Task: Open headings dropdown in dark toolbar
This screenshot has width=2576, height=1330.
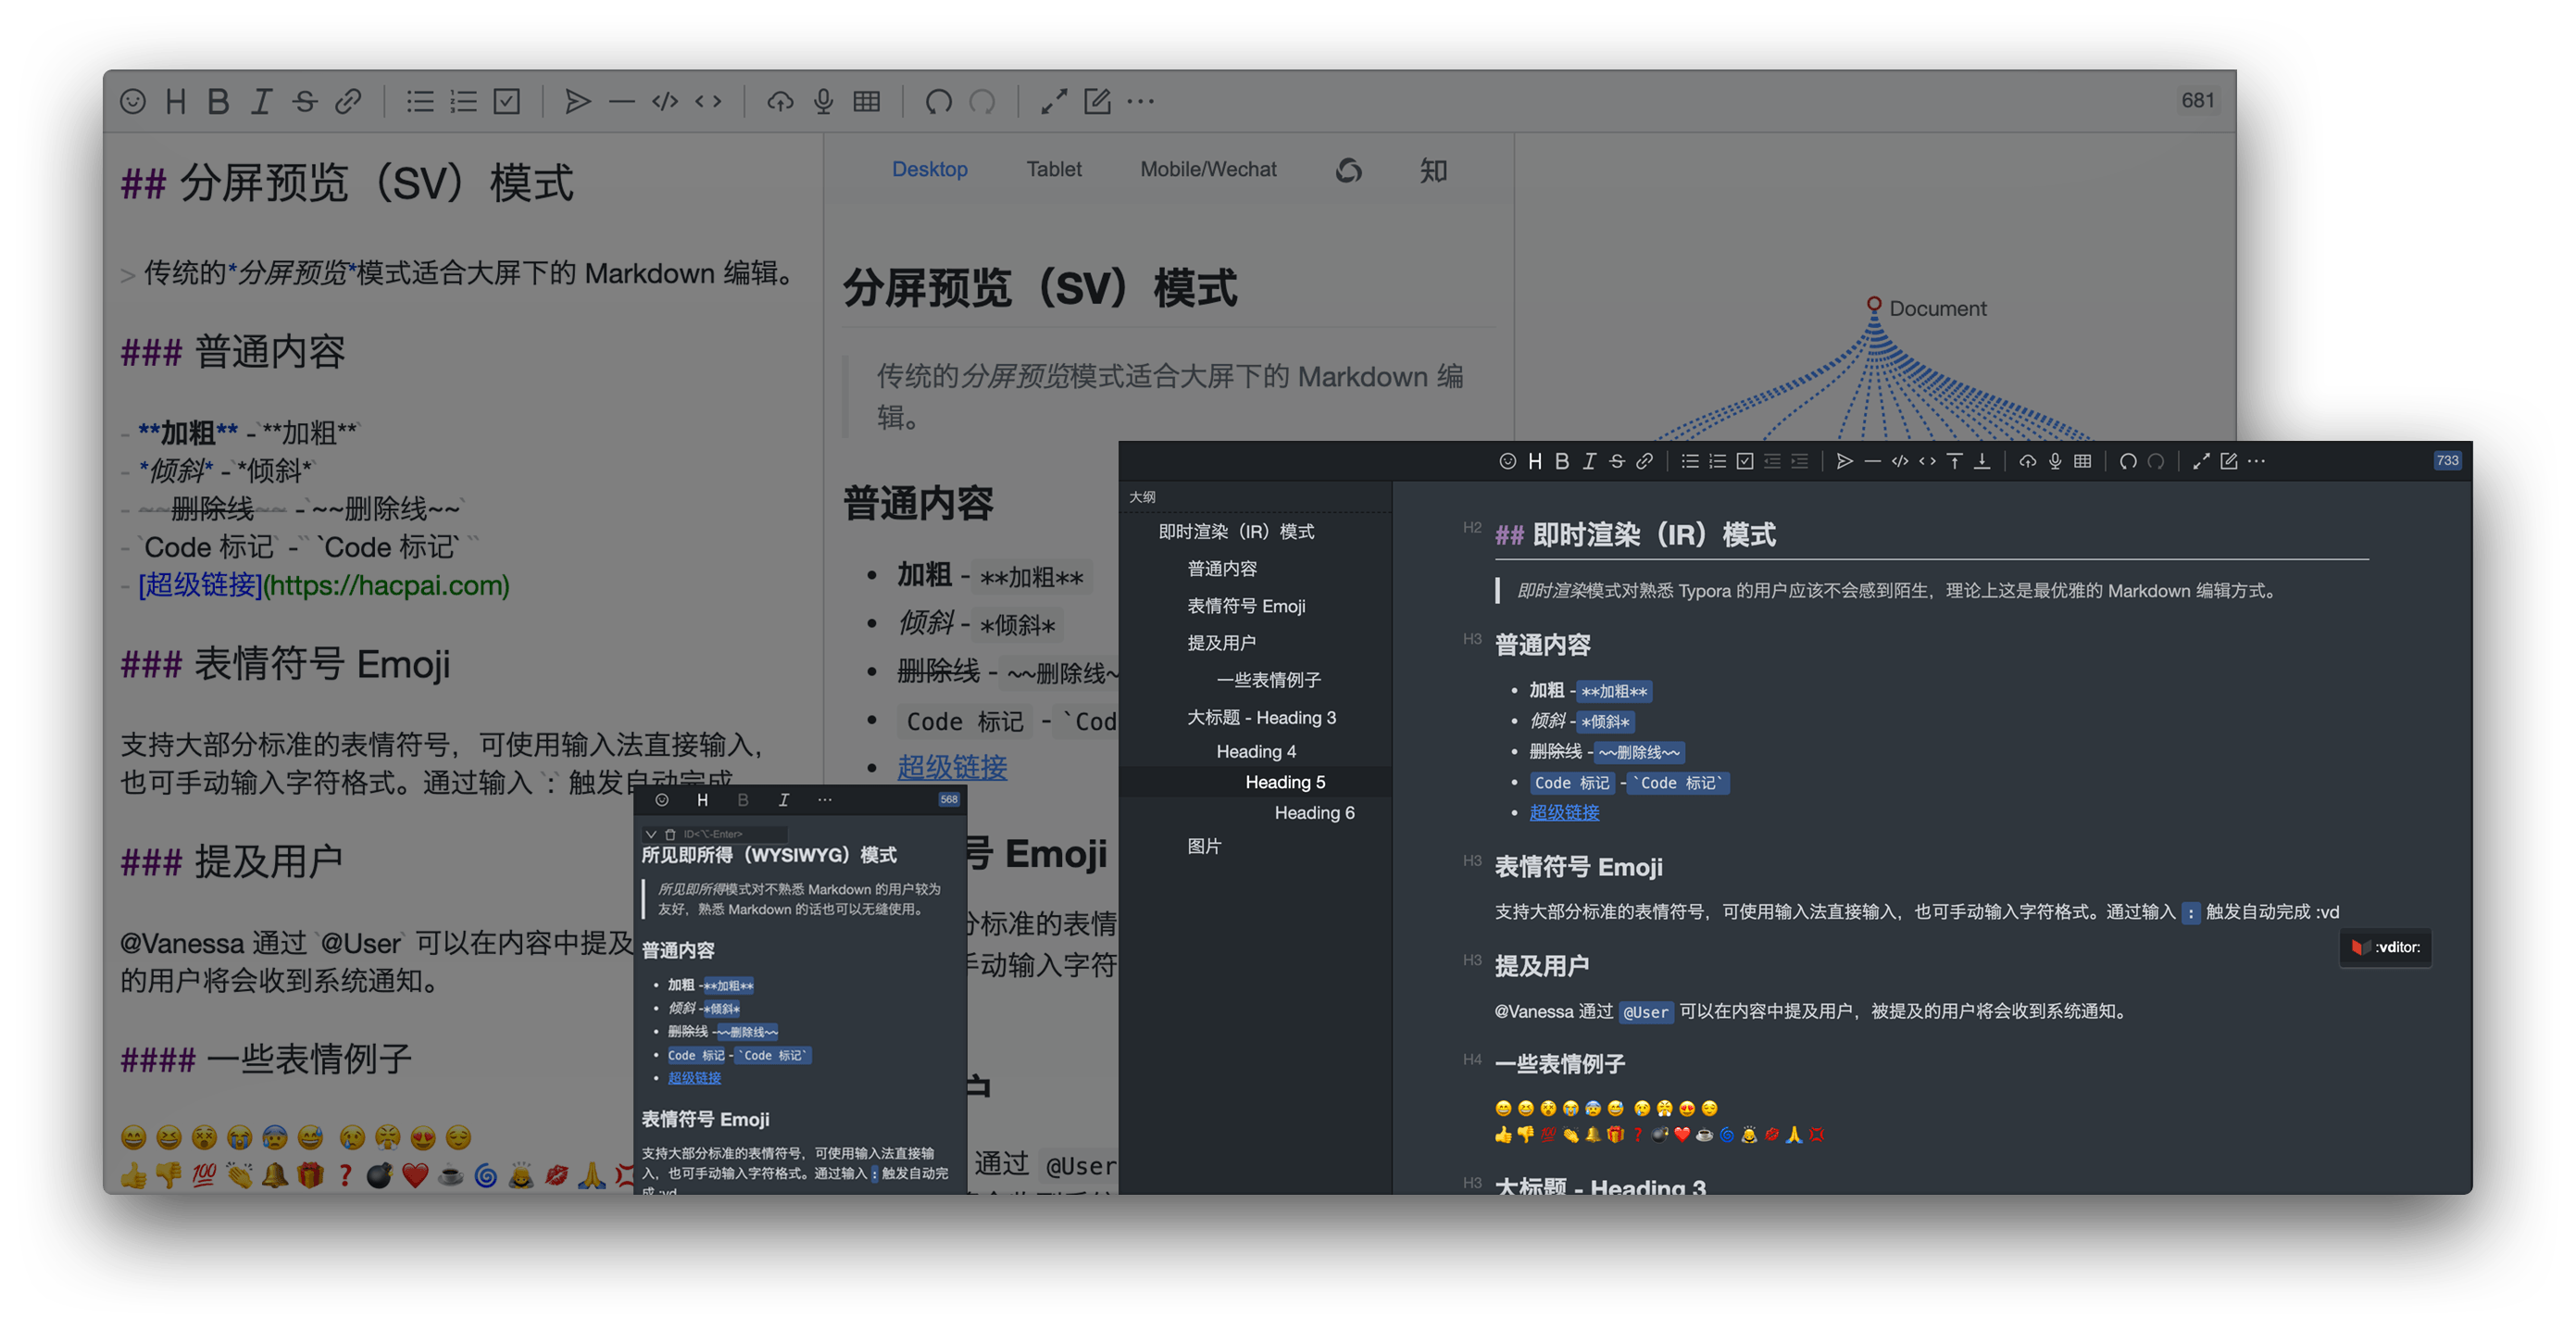Action: click(x=1535, y=461)
